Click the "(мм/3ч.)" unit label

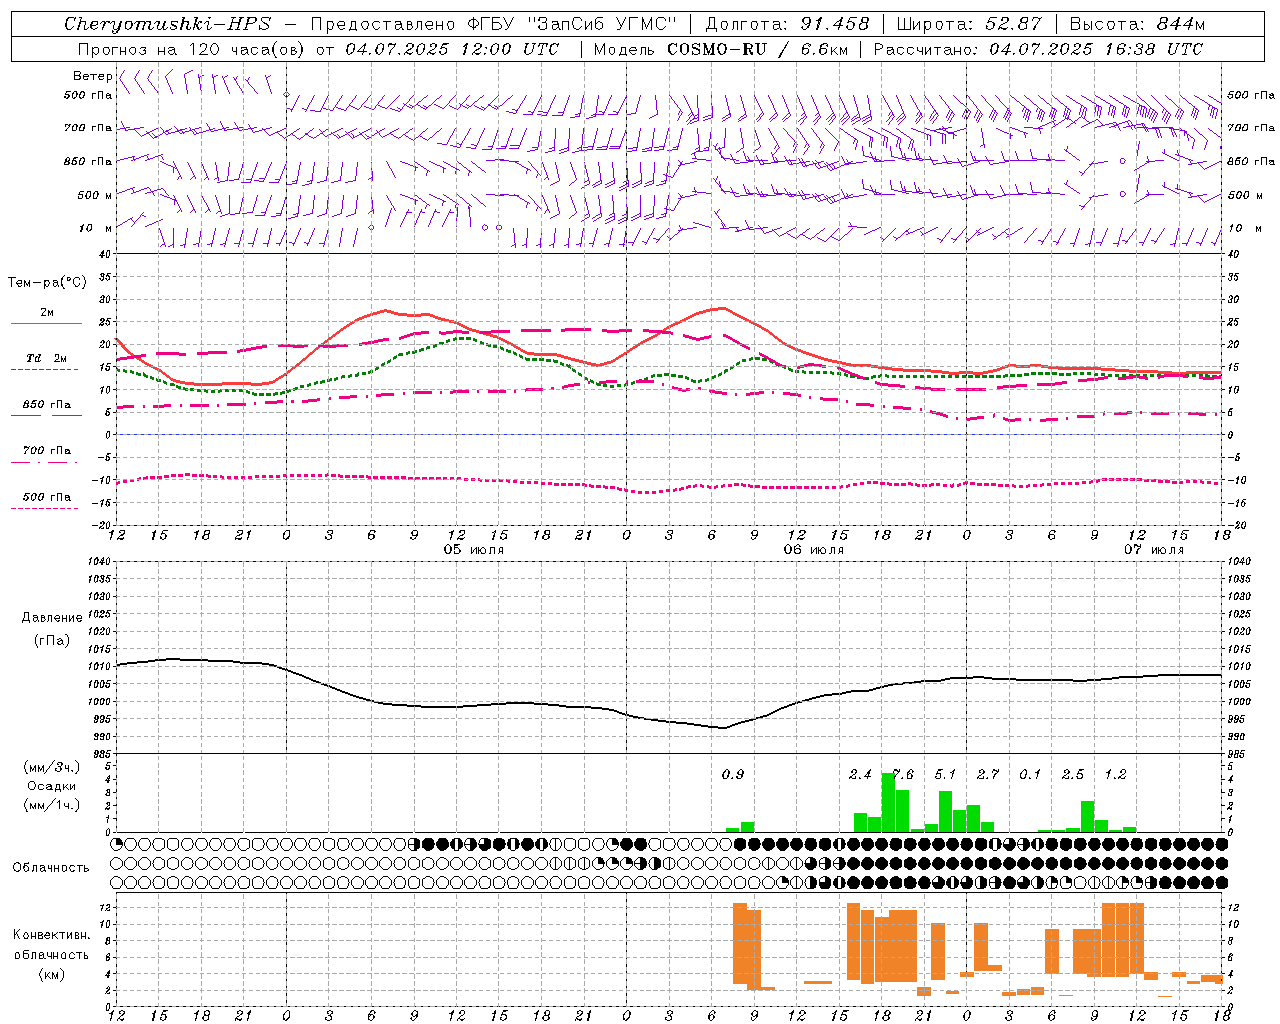[x=51, y=767]
